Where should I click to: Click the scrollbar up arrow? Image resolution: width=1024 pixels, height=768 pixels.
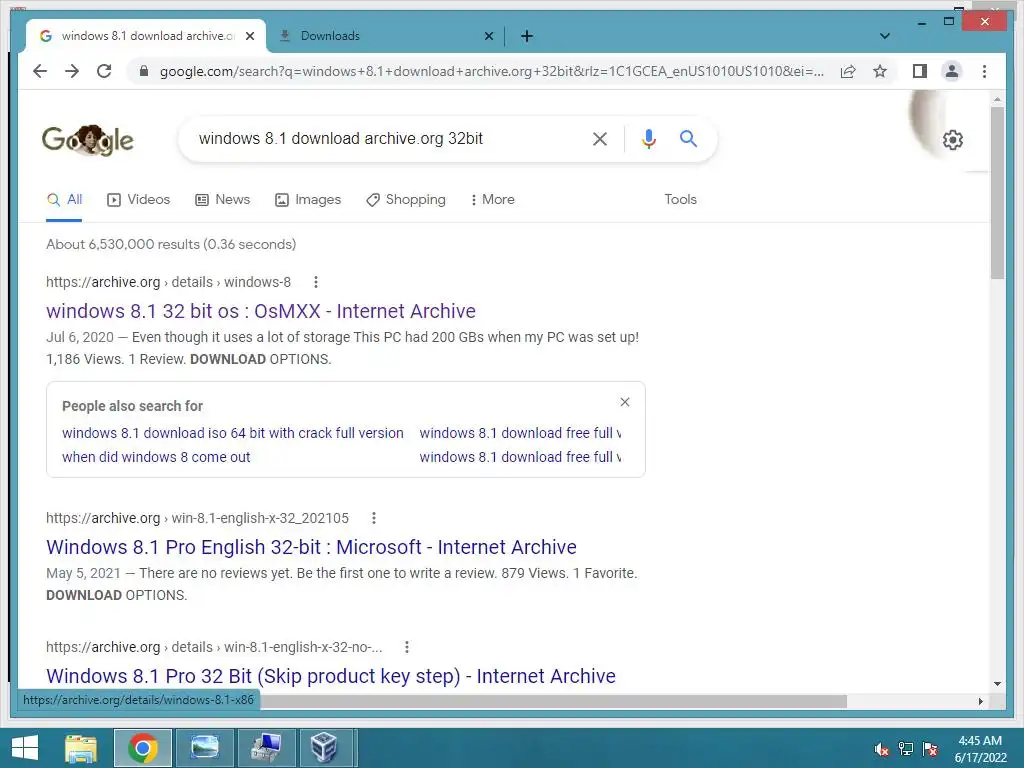[997, 100]
